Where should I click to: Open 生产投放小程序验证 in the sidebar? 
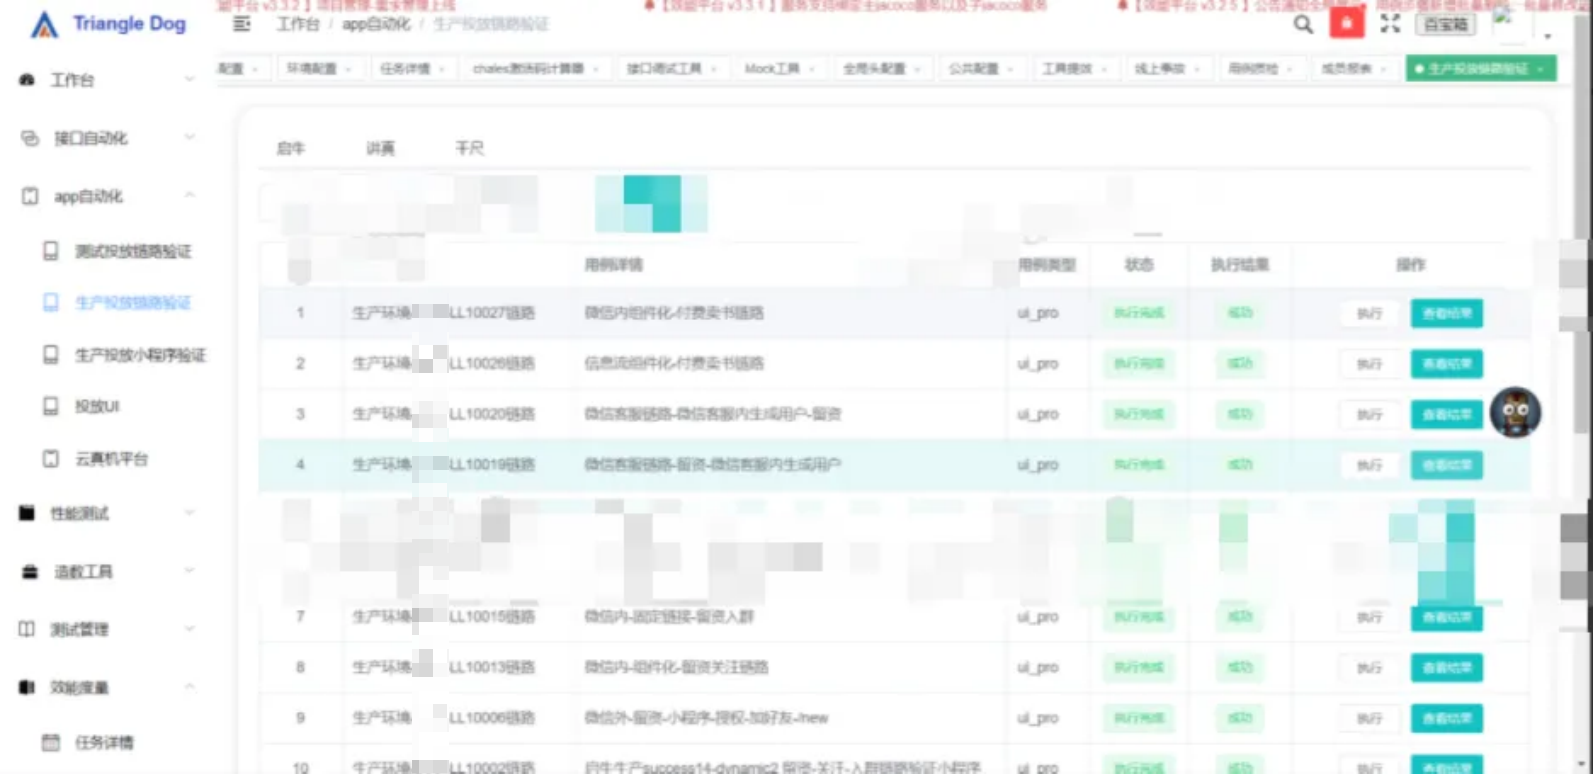pos(140,355)
